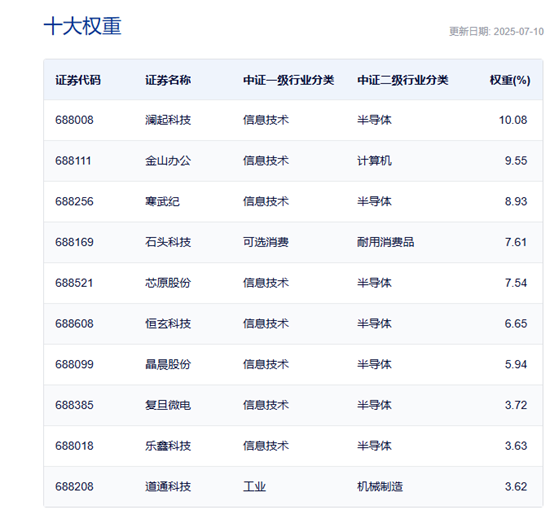Select security name 晶晨股份
The width and height of the screenshot is (554, 532).
168,364
